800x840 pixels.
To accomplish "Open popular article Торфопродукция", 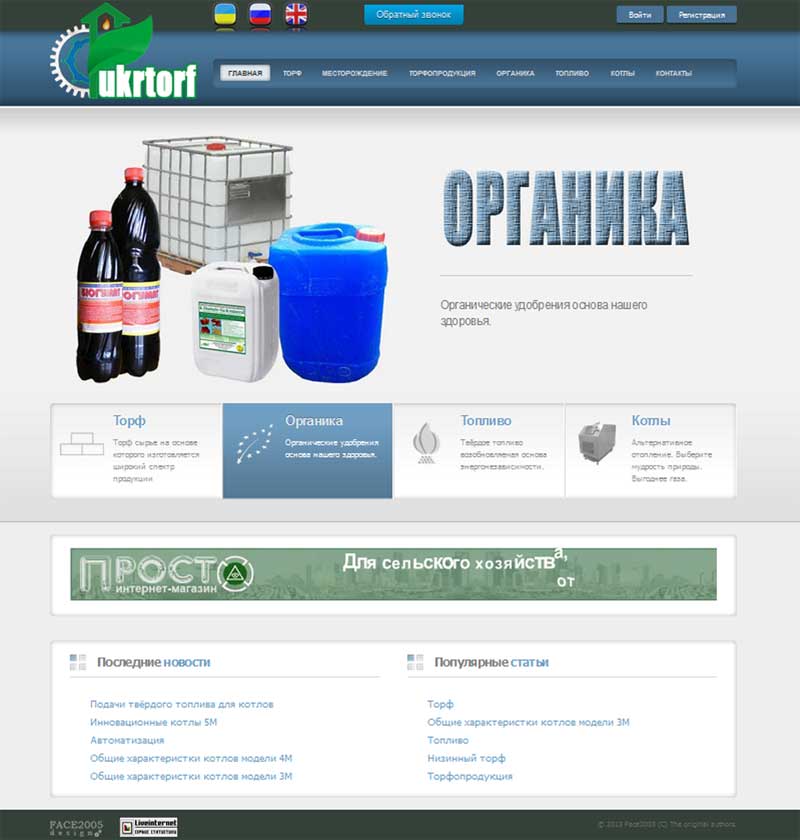I will (x=470, y=776).
